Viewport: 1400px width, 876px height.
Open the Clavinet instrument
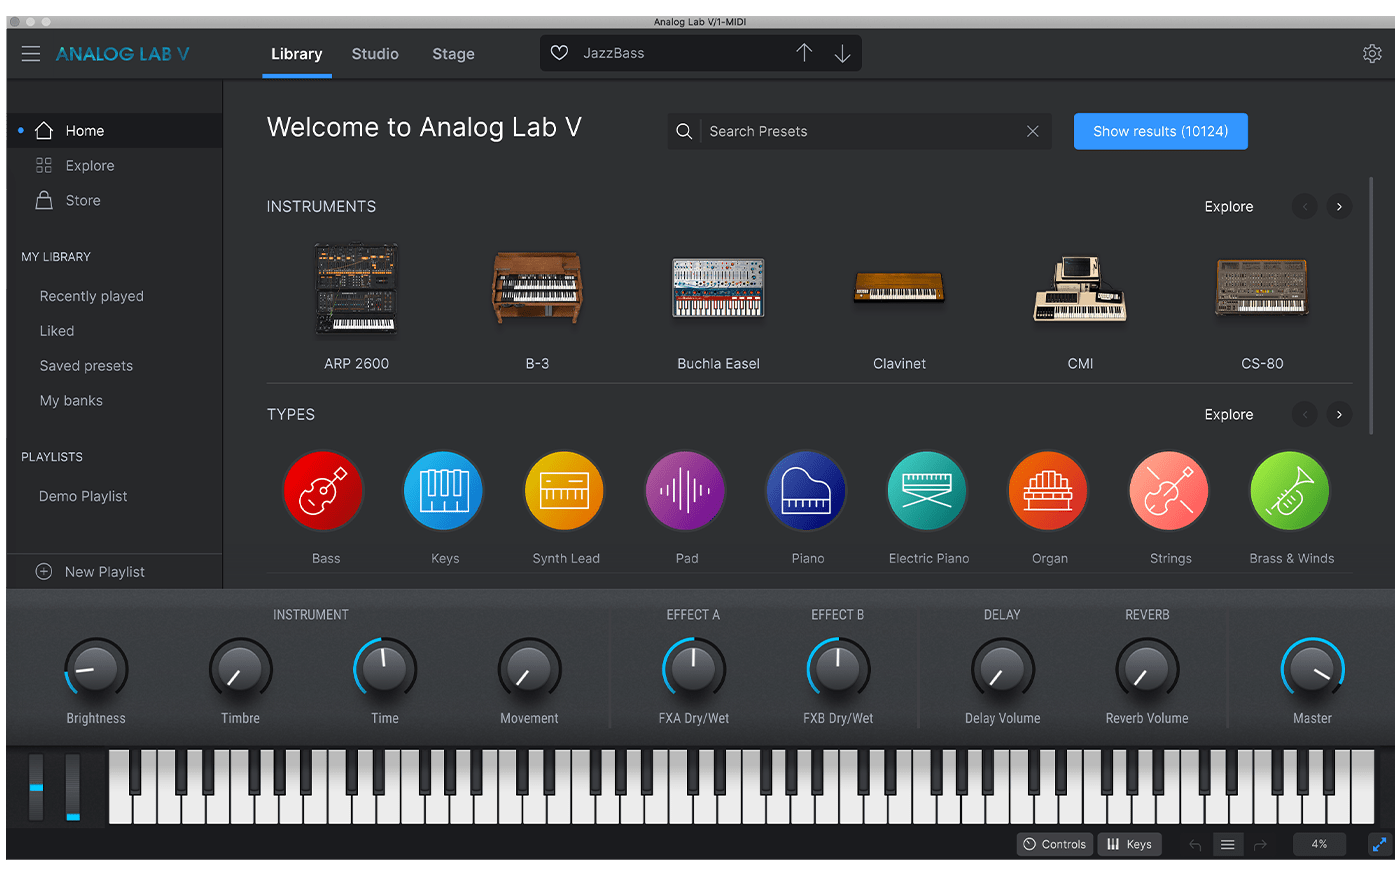pos(899,288)
